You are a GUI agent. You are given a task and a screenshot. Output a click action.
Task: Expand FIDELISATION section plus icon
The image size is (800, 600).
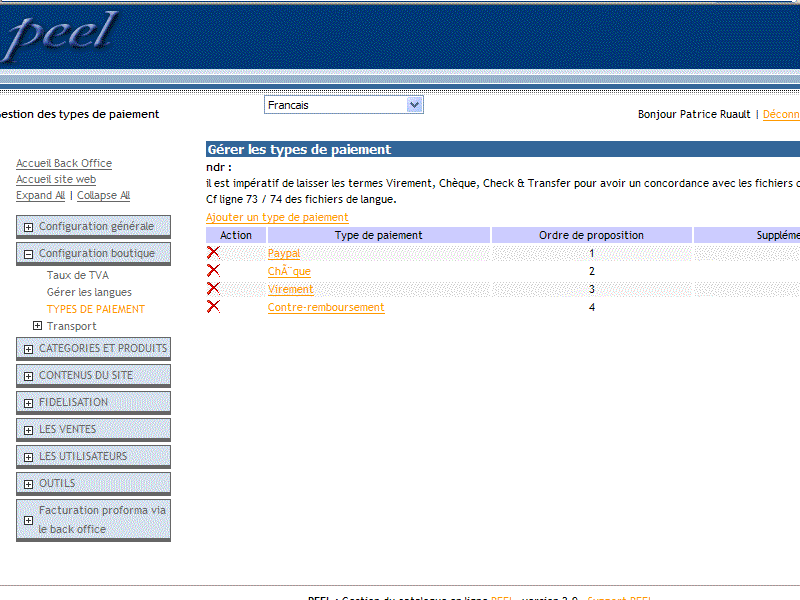[29, 403]
